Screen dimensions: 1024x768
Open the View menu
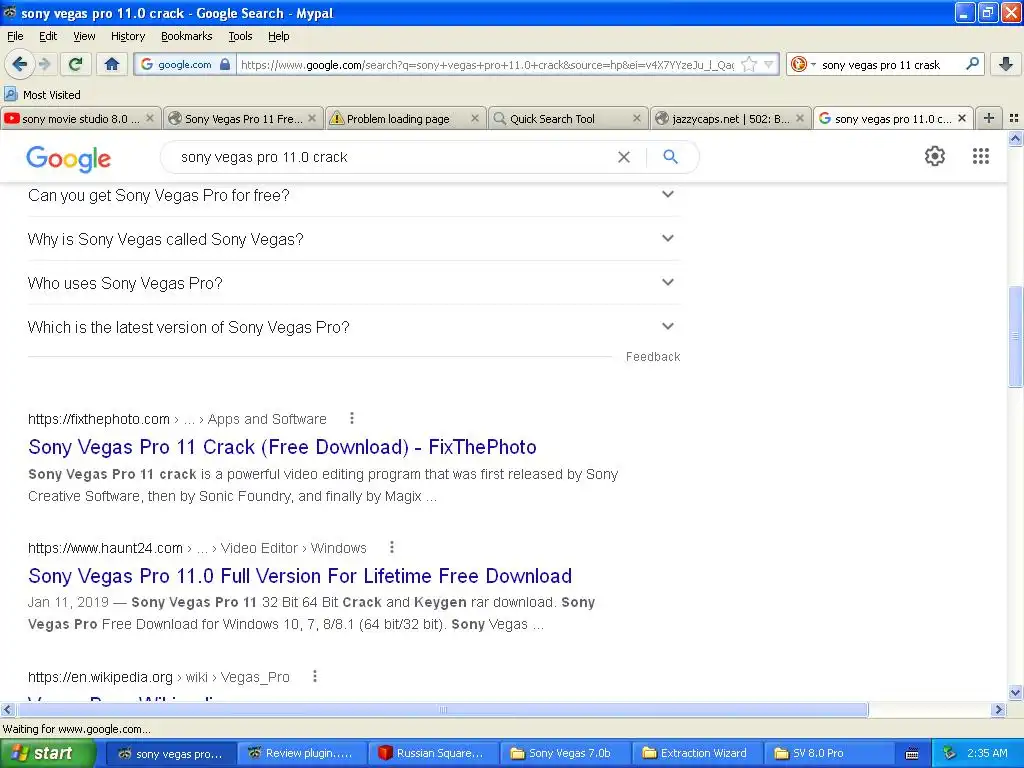pos(84,36)
